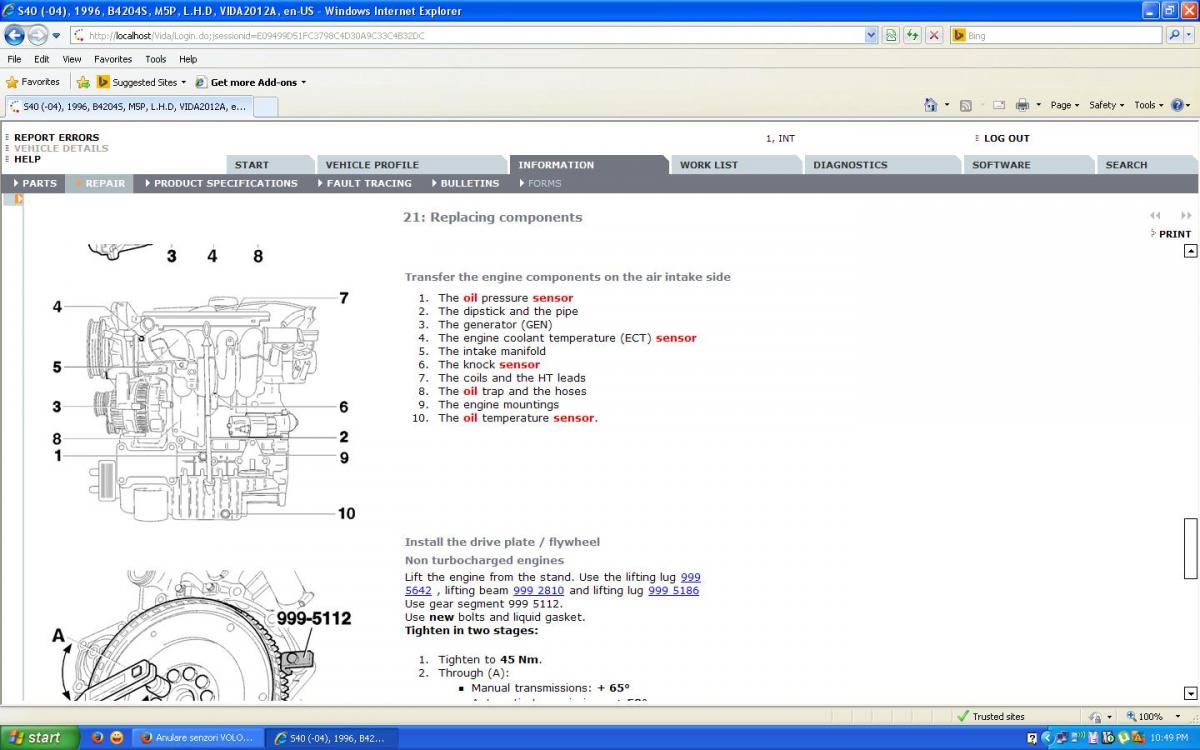Click the content pane vertical scrollbar thumb
Viewport: 1200px width, 750px height.
(1190, 548)
